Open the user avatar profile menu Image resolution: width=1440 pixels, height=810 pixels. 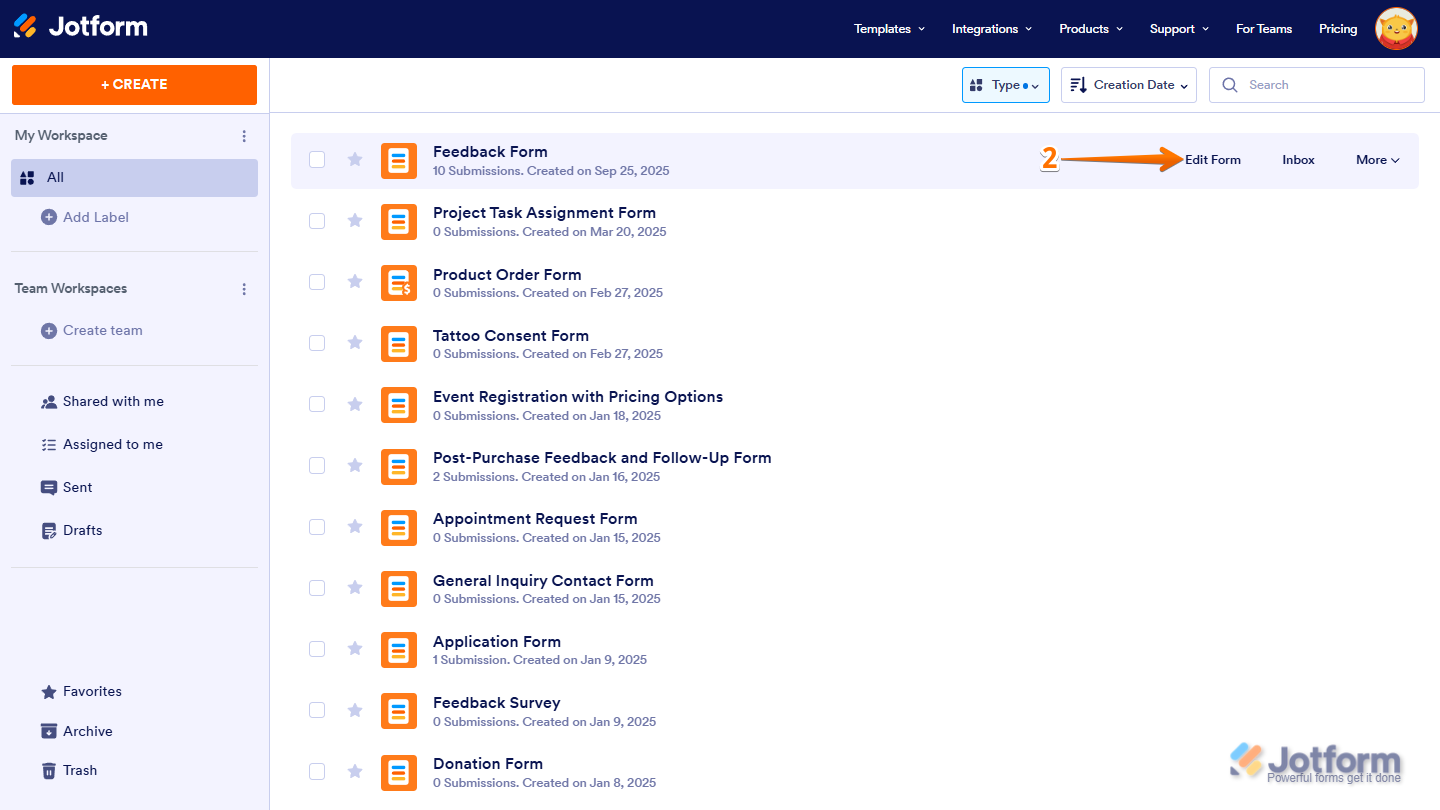pos(1396,29)
